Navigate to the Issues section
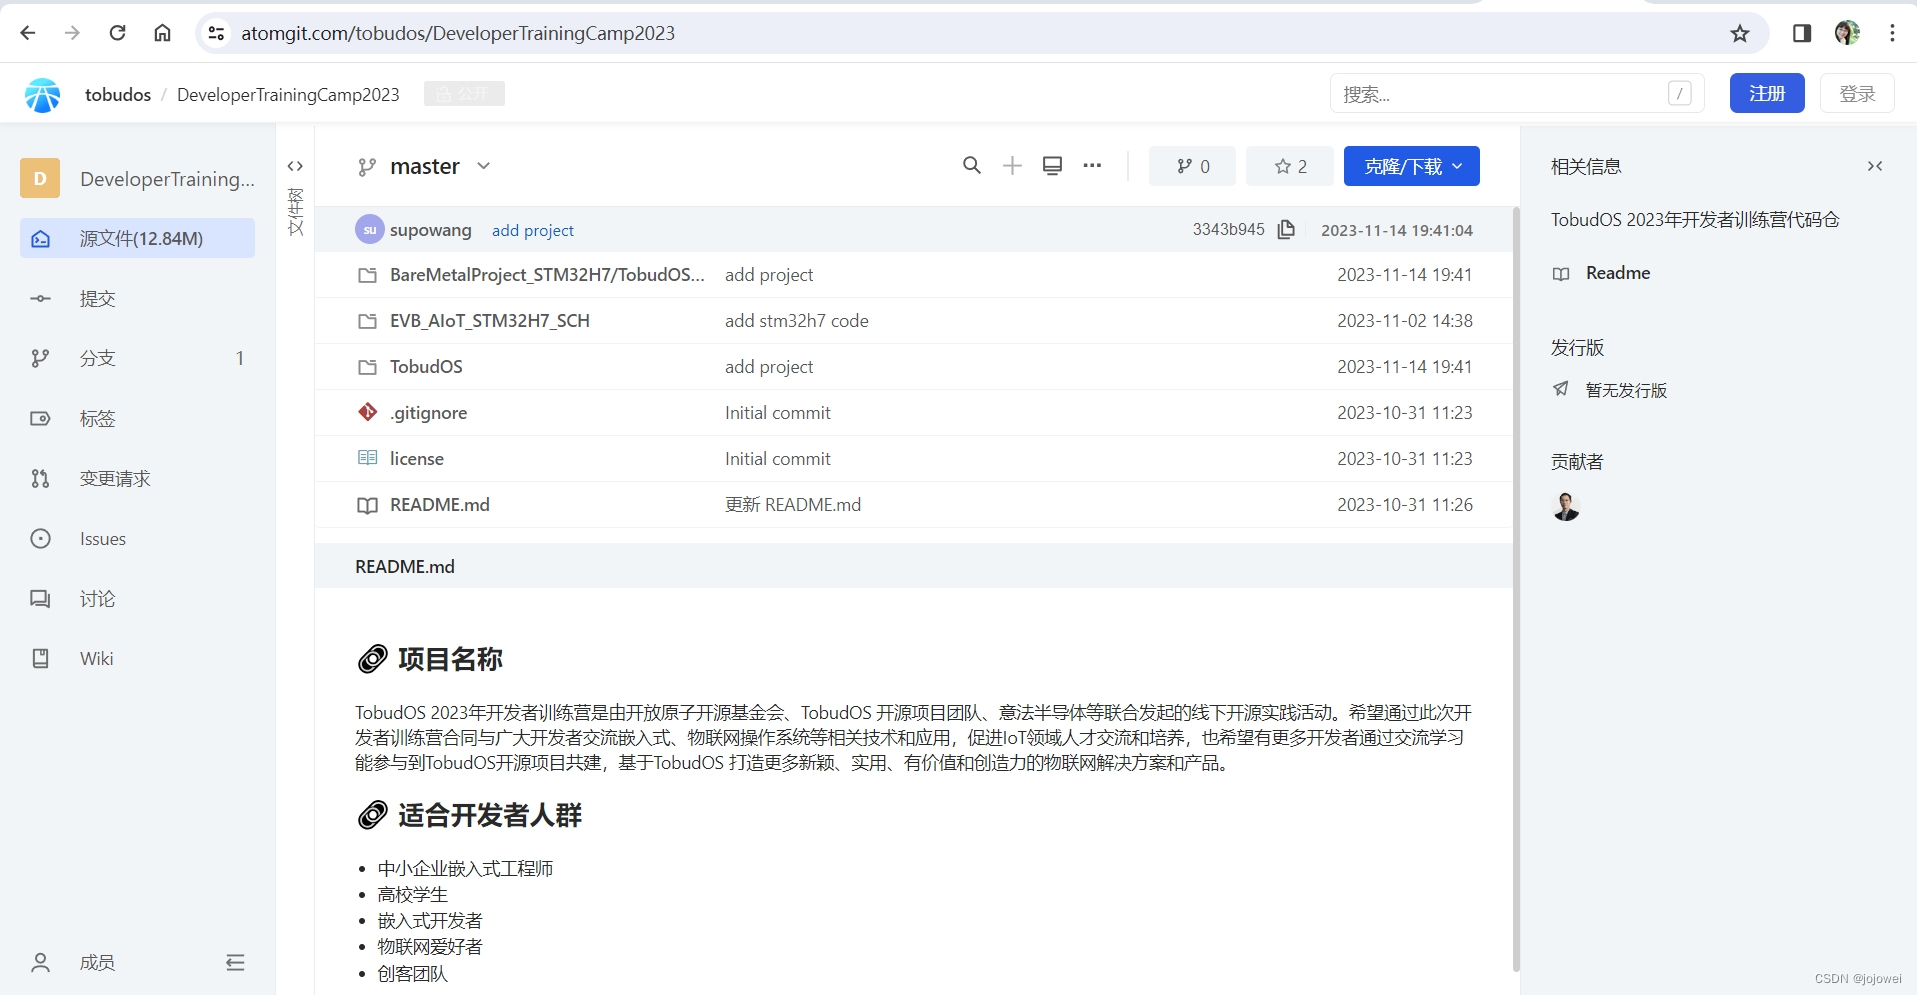This screenshot has width=1917, height=995. point(102,538)
